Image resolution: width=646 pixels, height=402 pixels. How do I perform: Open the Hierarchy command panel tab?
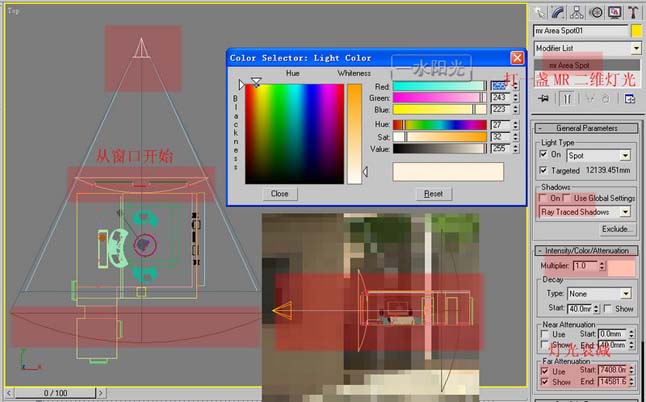pos(576,12)
